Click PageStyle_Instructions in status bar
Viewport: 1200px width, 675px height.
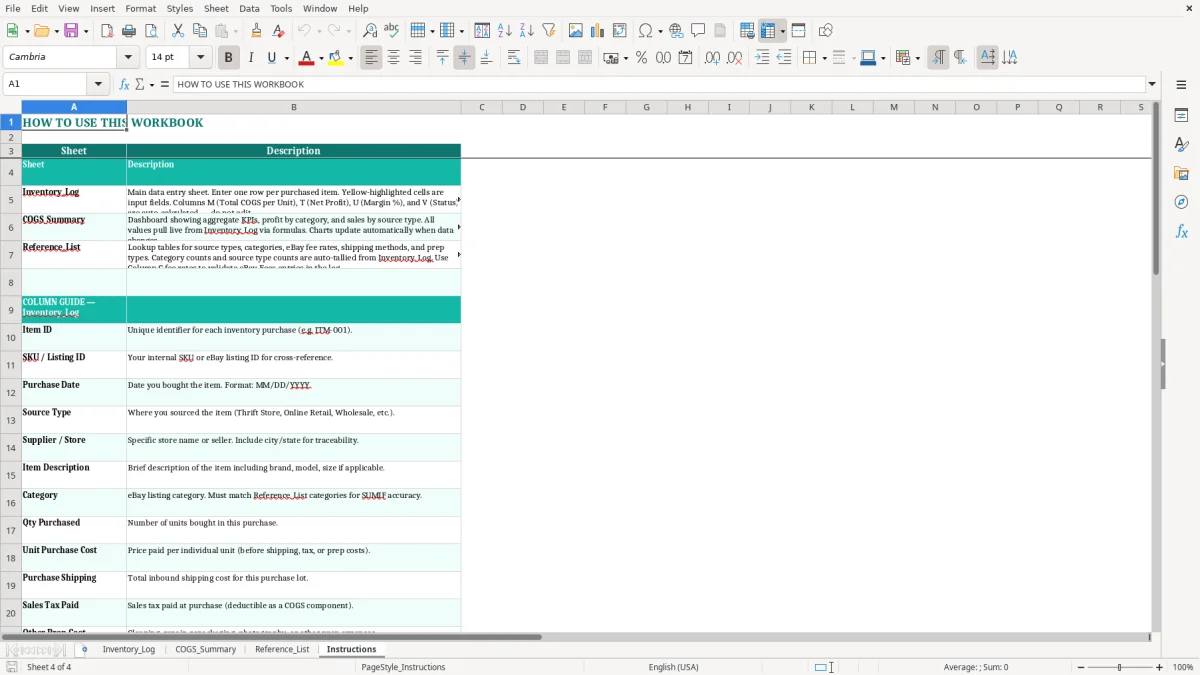click(x=403, y=667)
